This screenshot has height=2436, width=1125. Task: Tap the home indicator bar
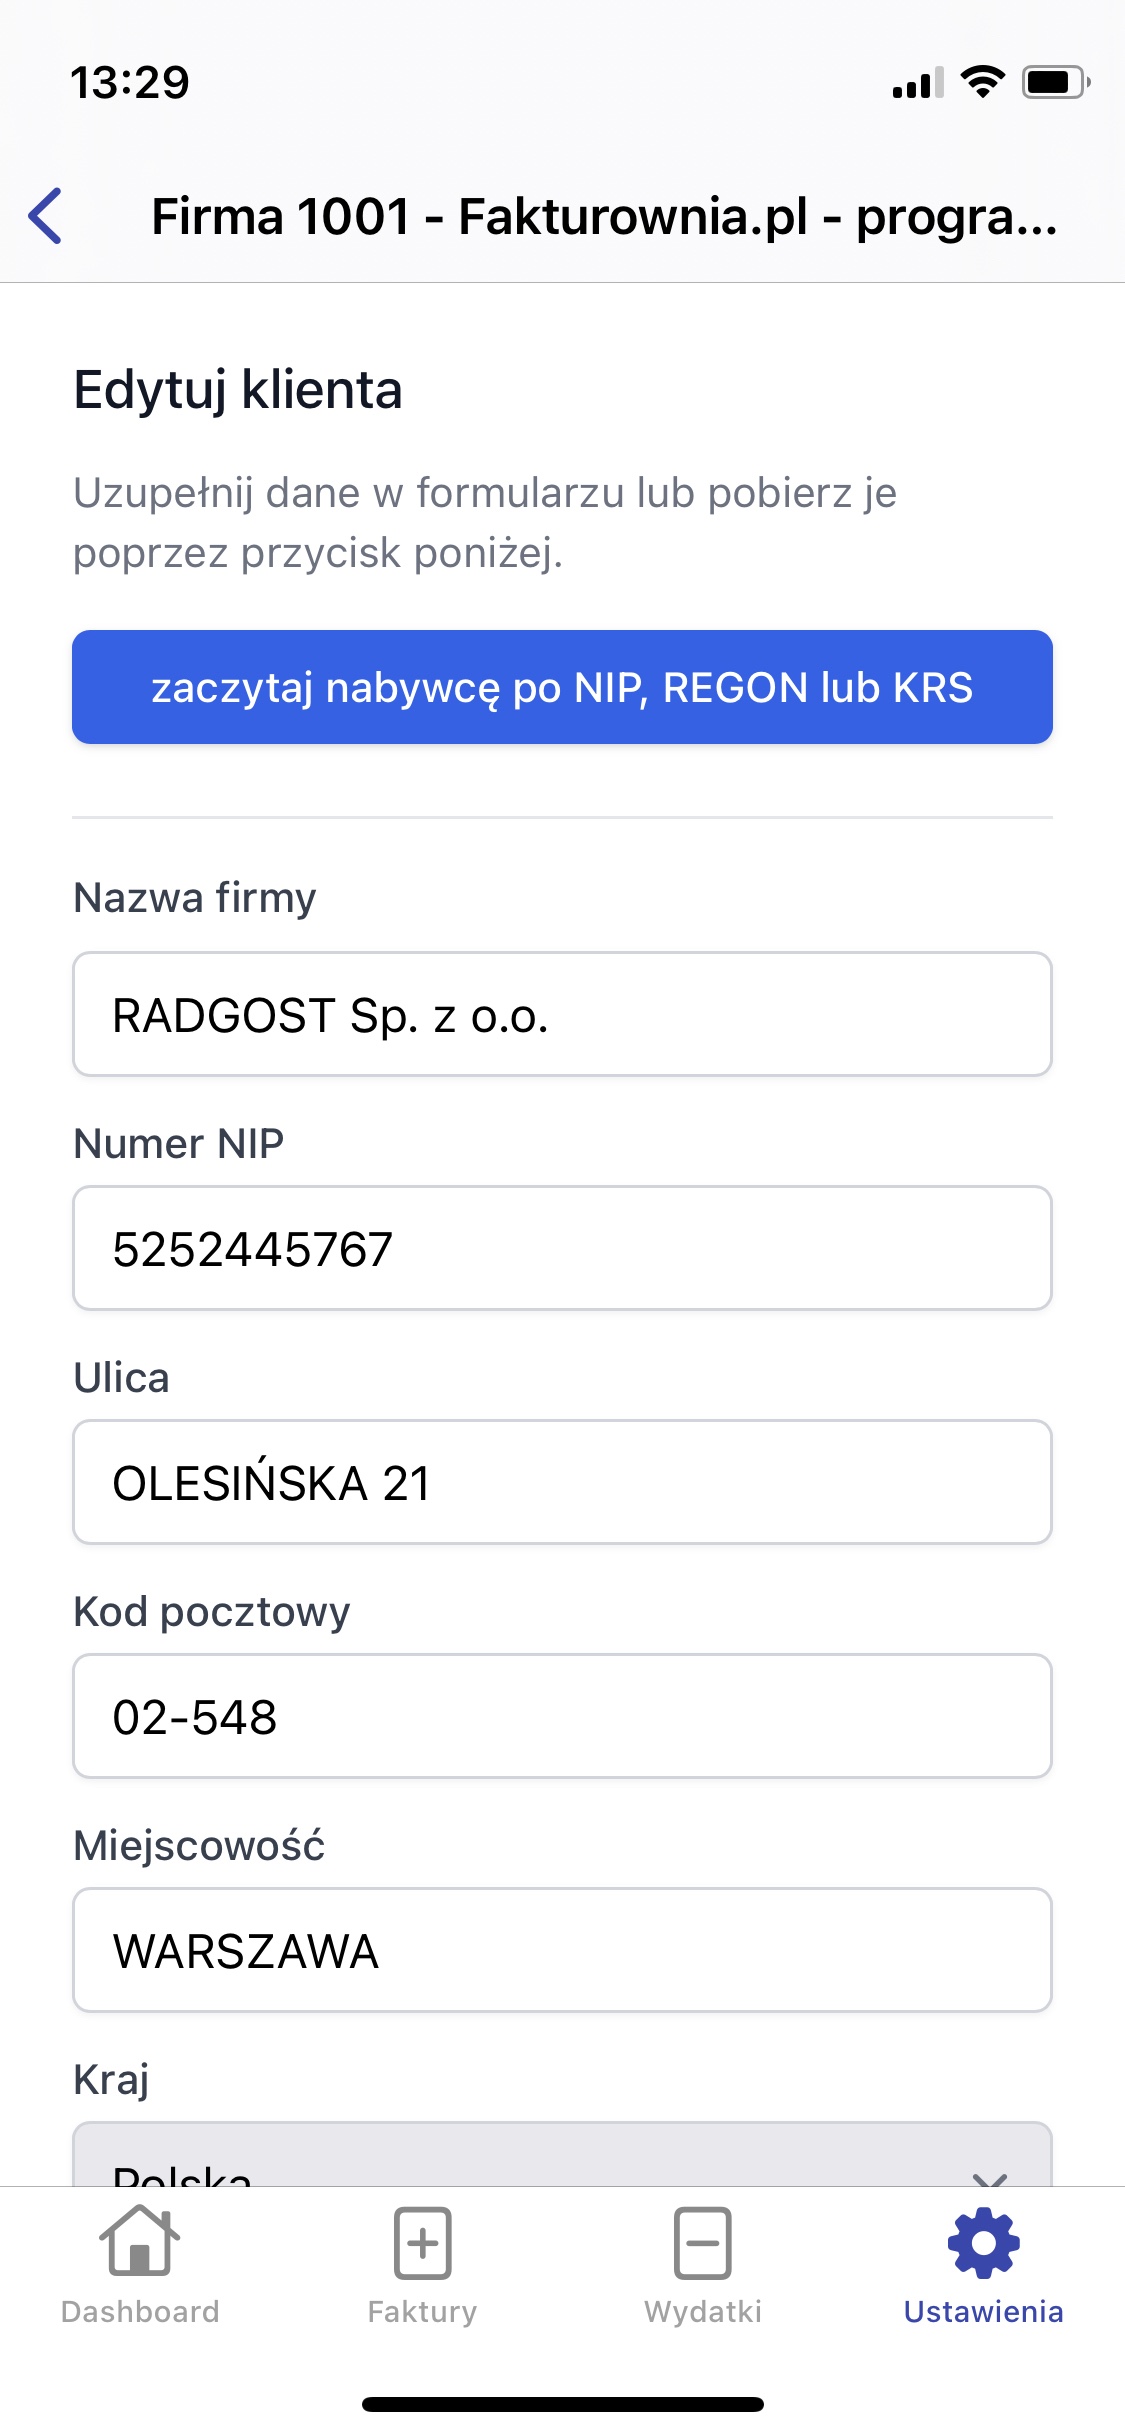click(562, 2404)
